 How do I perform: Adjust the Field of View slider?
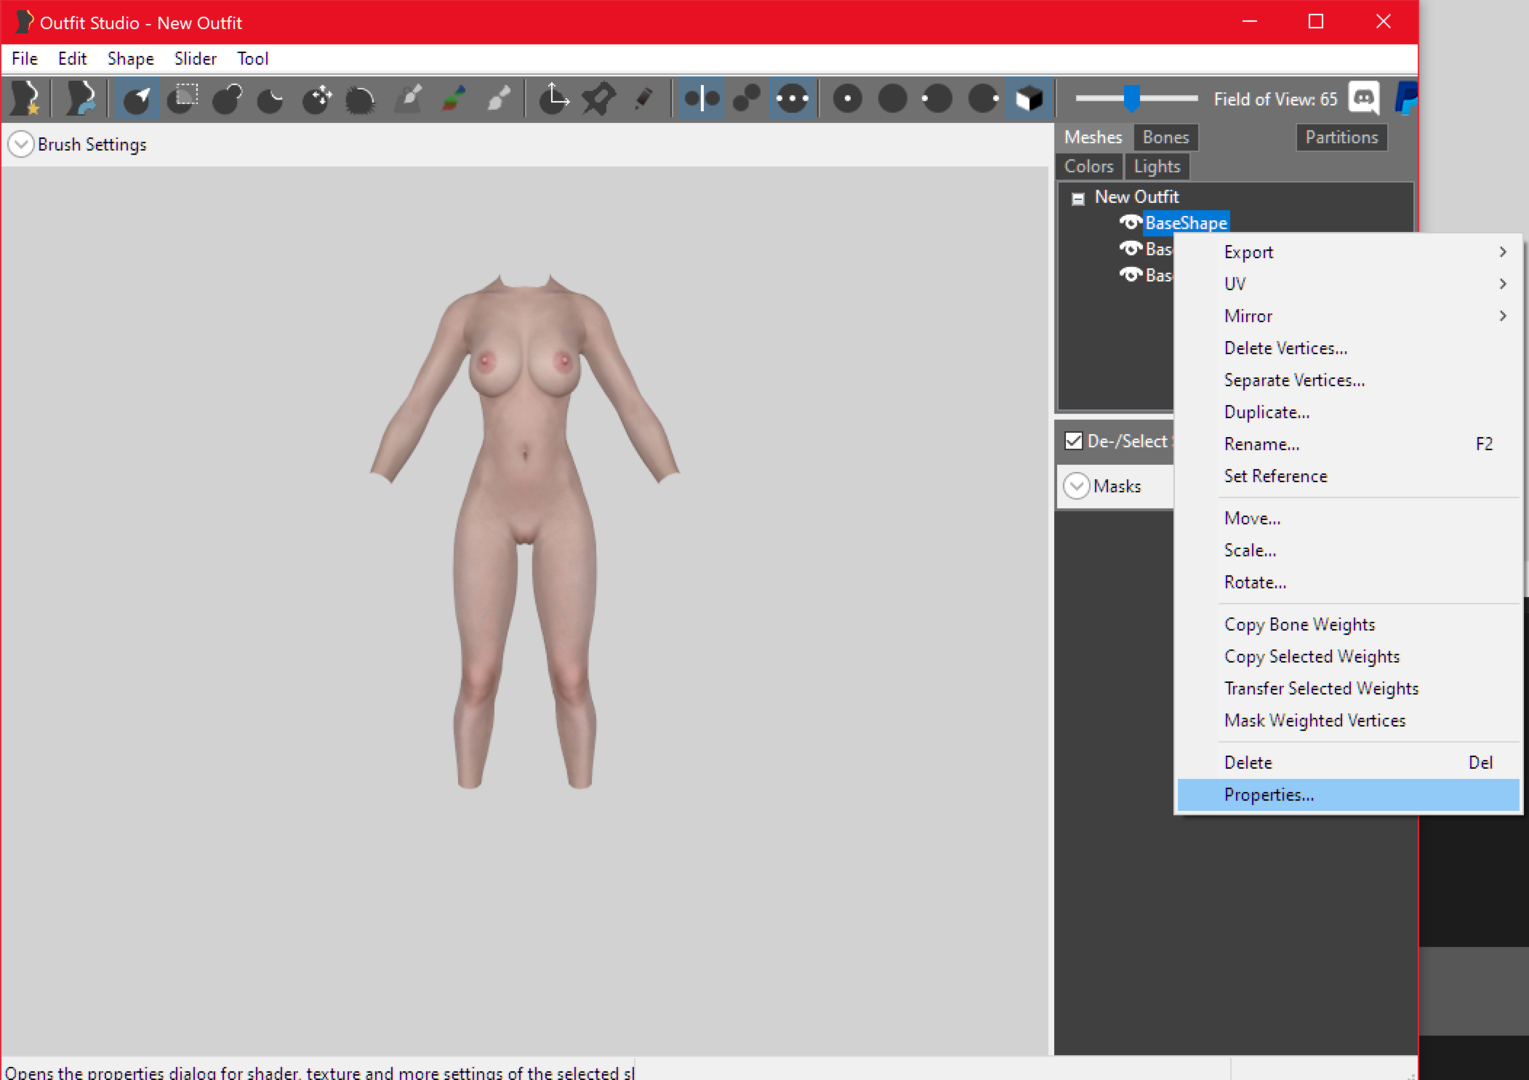(1131, 98)
